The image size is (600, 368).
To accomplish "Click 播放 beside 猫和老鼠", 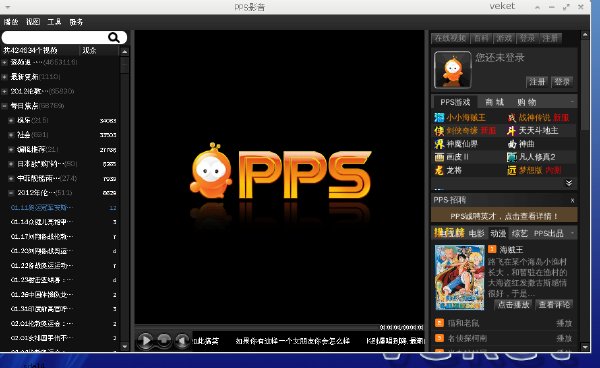I will point(564,323).
